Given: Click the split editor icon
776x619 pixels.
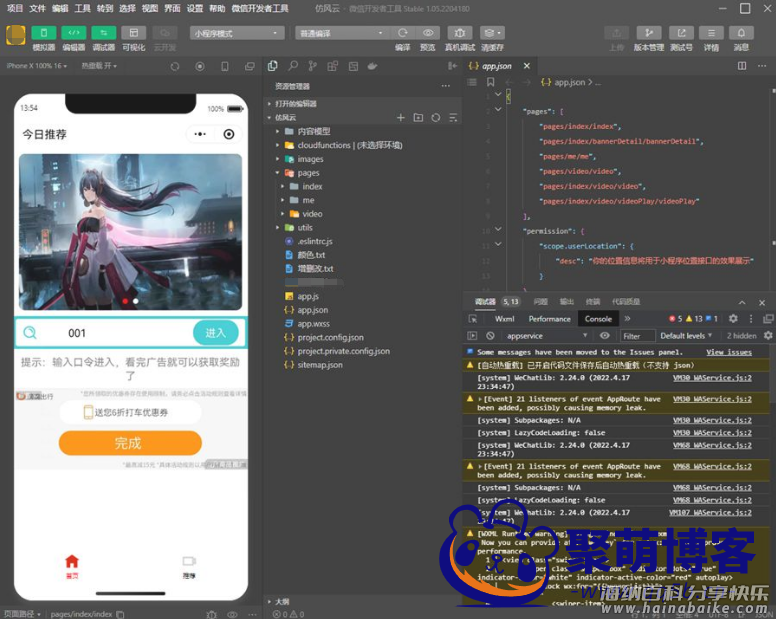Looking at the screenshot, I should point(741,66).
